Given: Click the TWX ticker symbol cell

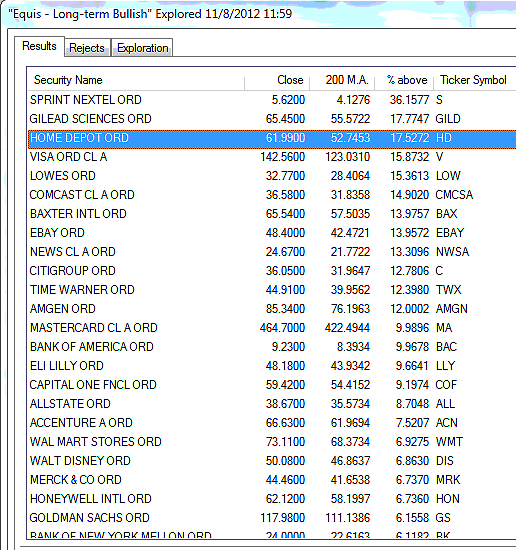Looking at the screenshot, I should click(x=449, y=290).
